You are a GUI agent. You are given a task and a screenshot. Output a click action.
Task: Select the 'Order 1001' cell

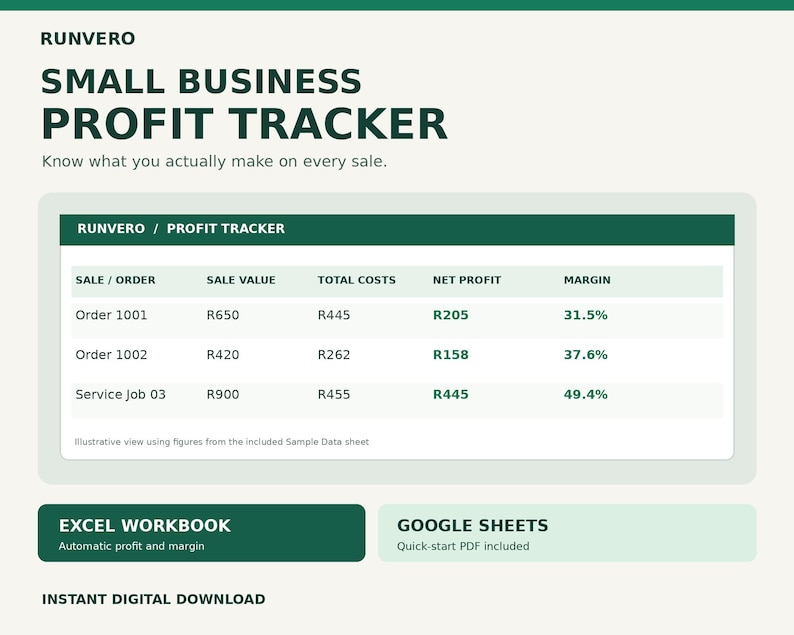coord(111,315)
